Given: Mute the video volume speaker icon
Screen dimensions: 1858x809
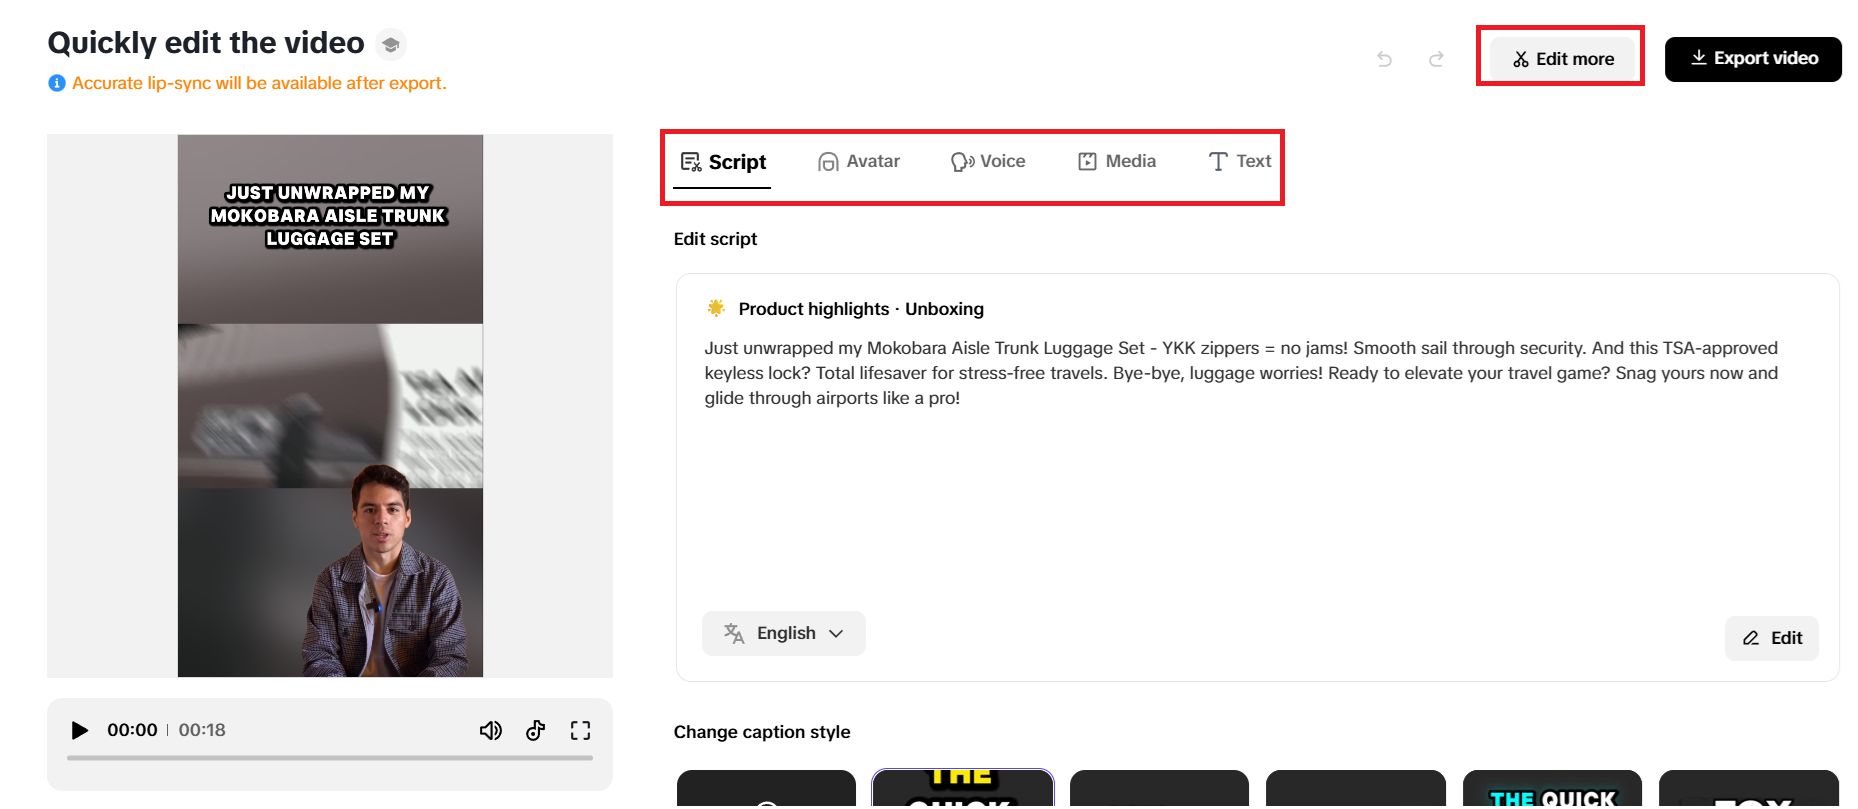Looking at the screenshot, I should [x=490, y=731].
